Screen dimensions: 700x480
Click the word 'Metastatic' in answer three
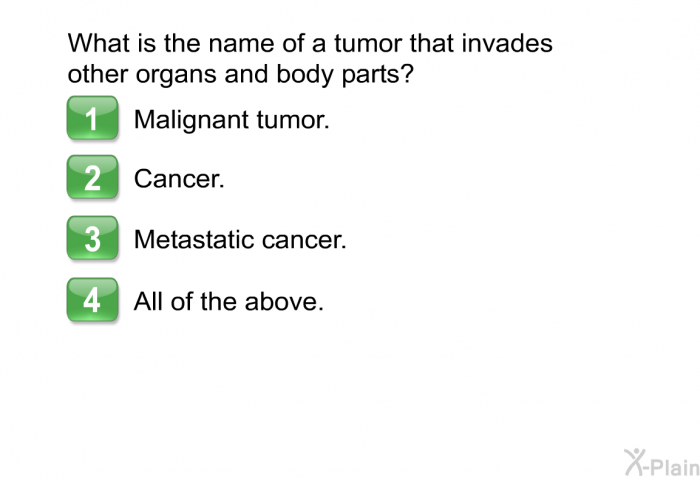(x=194, y=239)
